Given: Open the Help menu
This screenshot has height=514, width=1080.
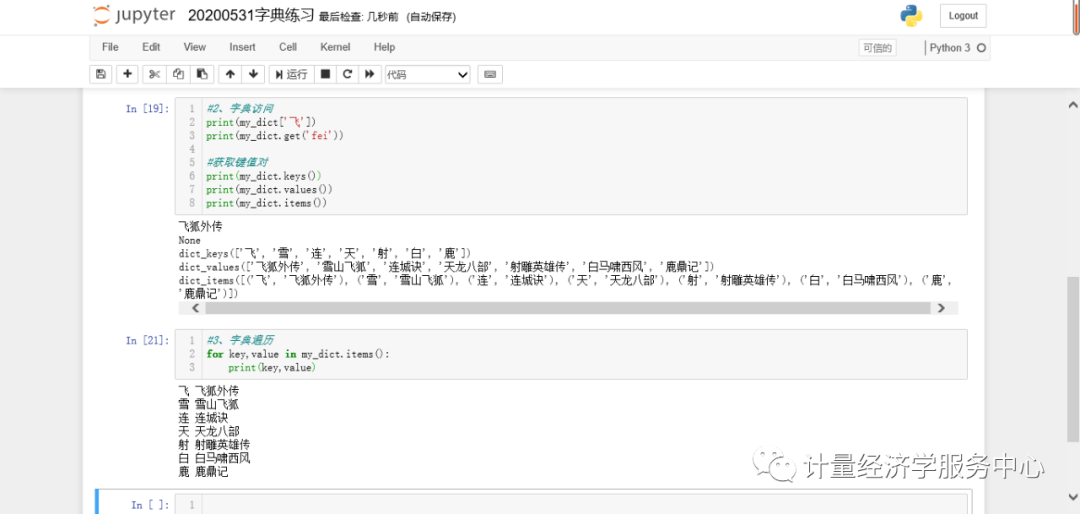Looking at the screenshot, I should 384,47.
